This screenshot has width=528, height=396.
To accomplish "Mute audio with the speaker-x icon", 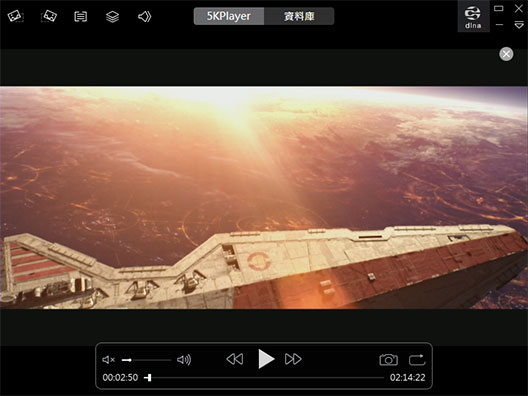I will tap(108, 360).
